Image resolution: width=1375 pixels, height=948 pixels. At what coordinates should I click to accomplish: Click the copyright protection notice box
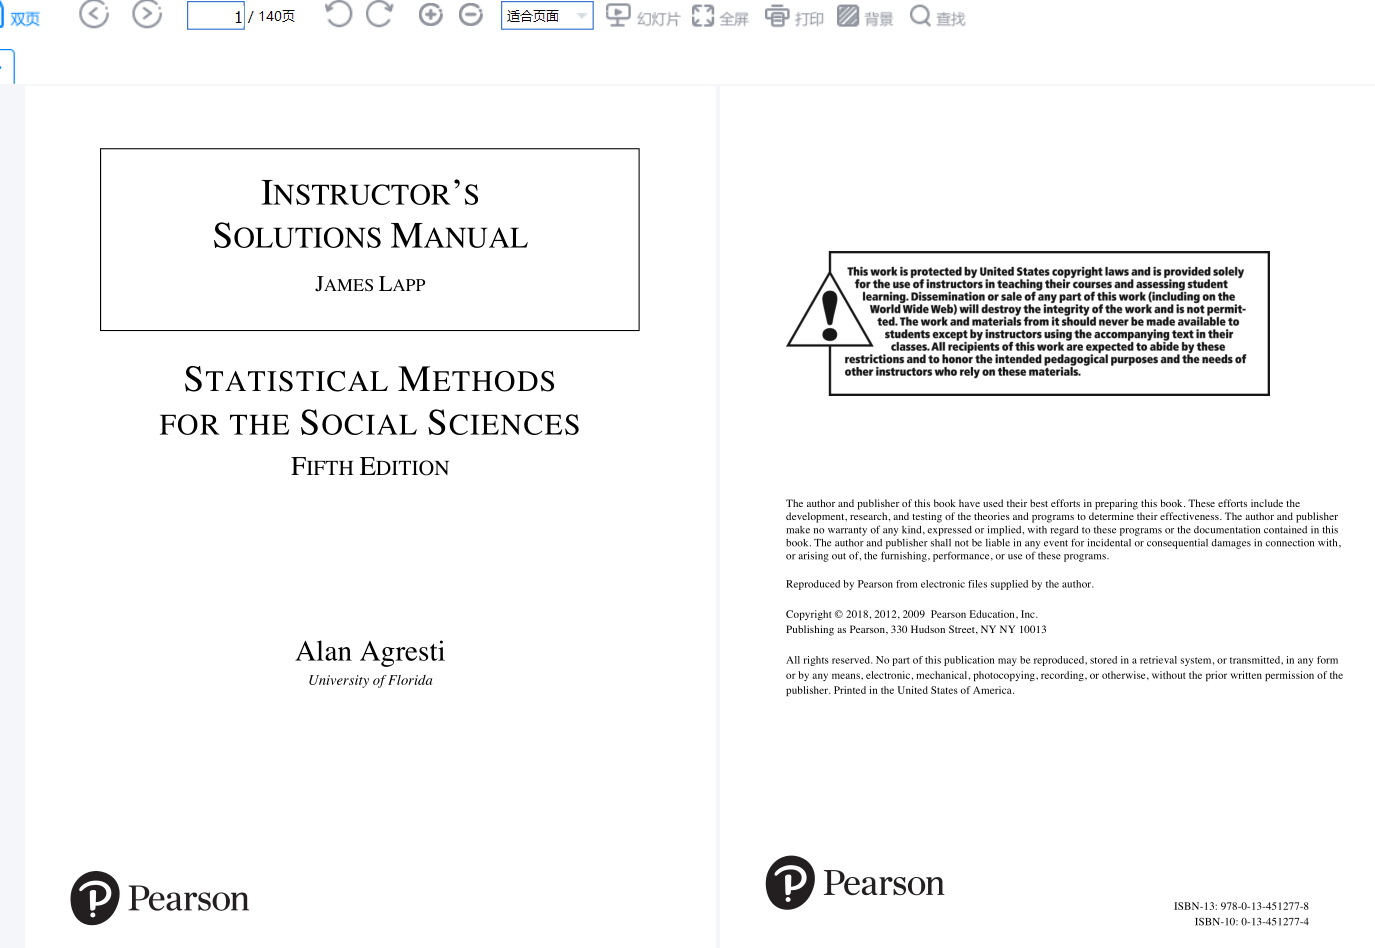click(x=1049, y=323)
